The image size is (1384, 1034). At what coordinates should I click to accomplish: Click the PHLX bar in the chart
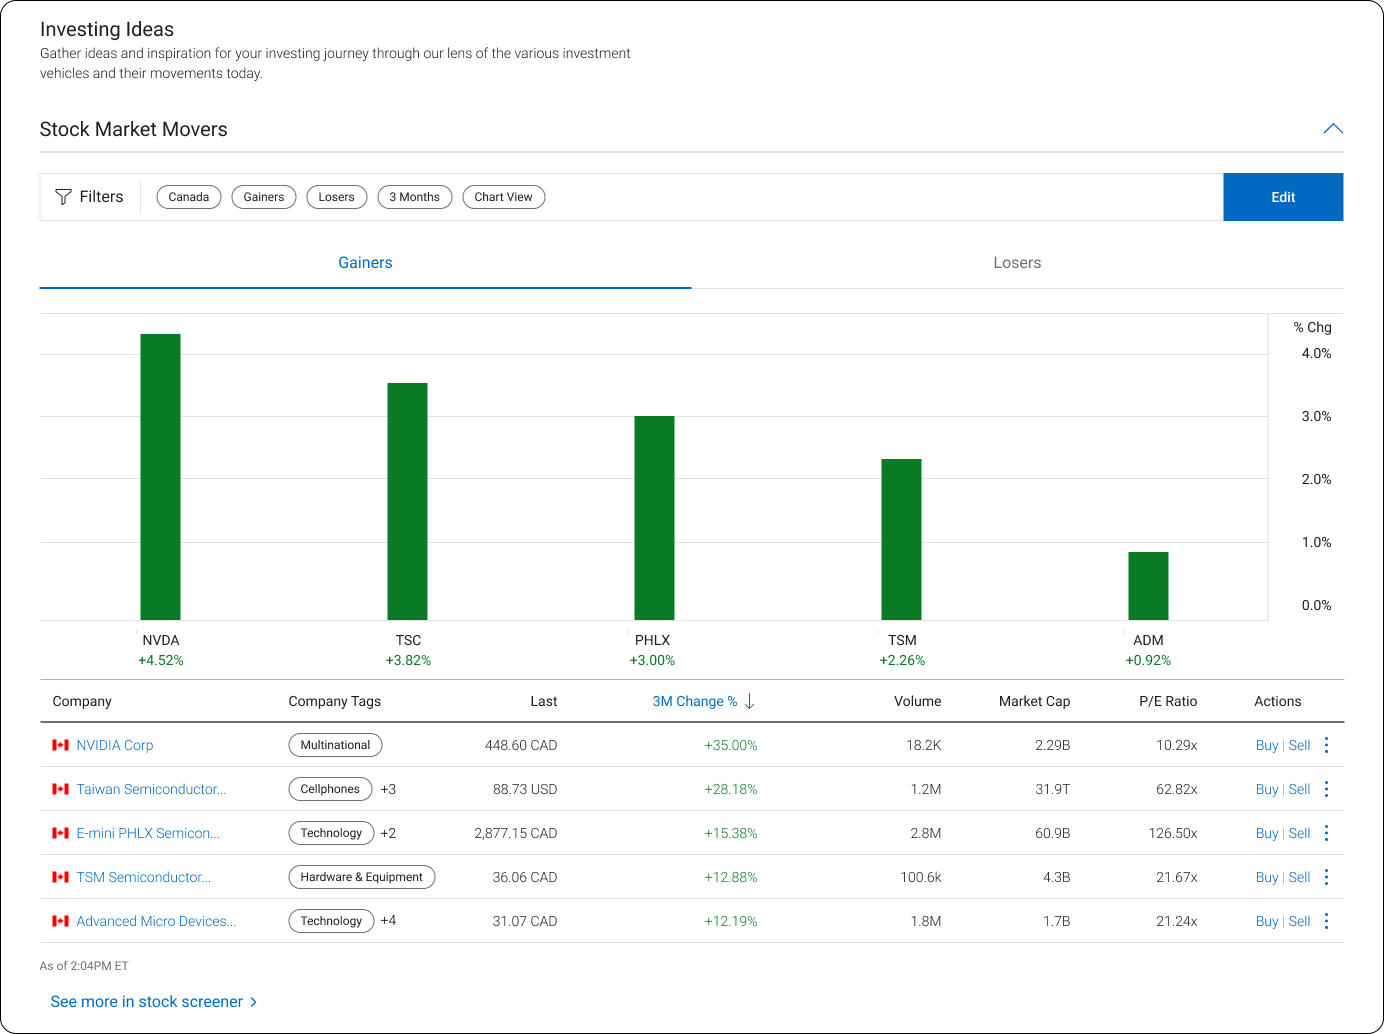click(x=654, y=518)
